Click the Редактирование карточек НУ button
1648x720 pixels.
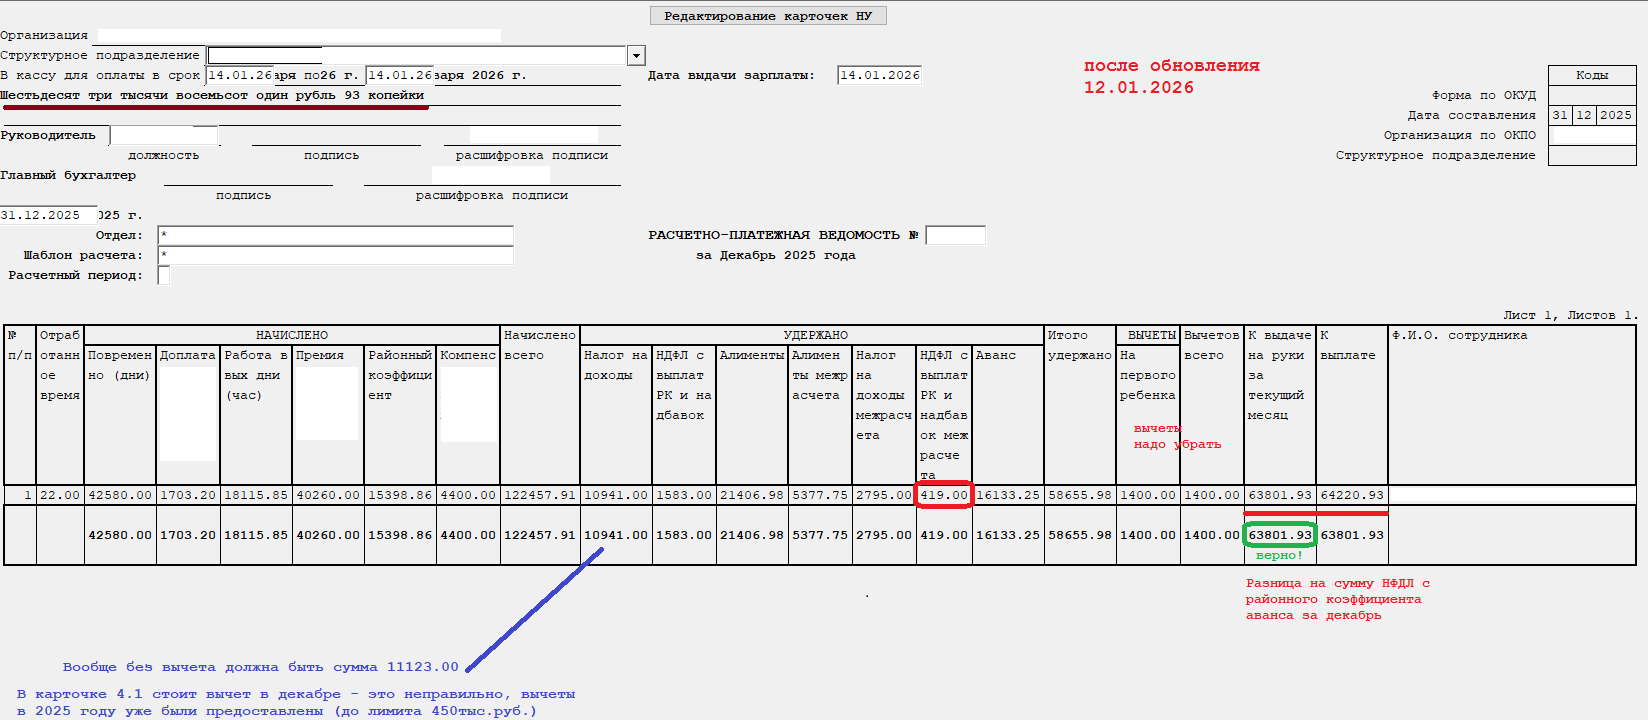[768, 16]
